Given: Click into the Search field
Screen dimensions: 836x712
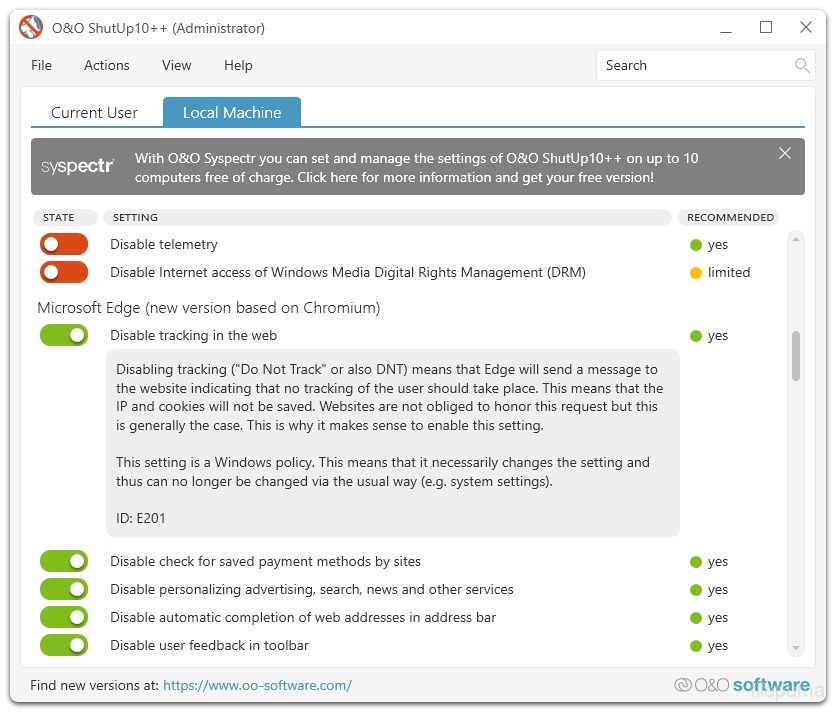Looking at the screenshot, I should coord(692,66).
